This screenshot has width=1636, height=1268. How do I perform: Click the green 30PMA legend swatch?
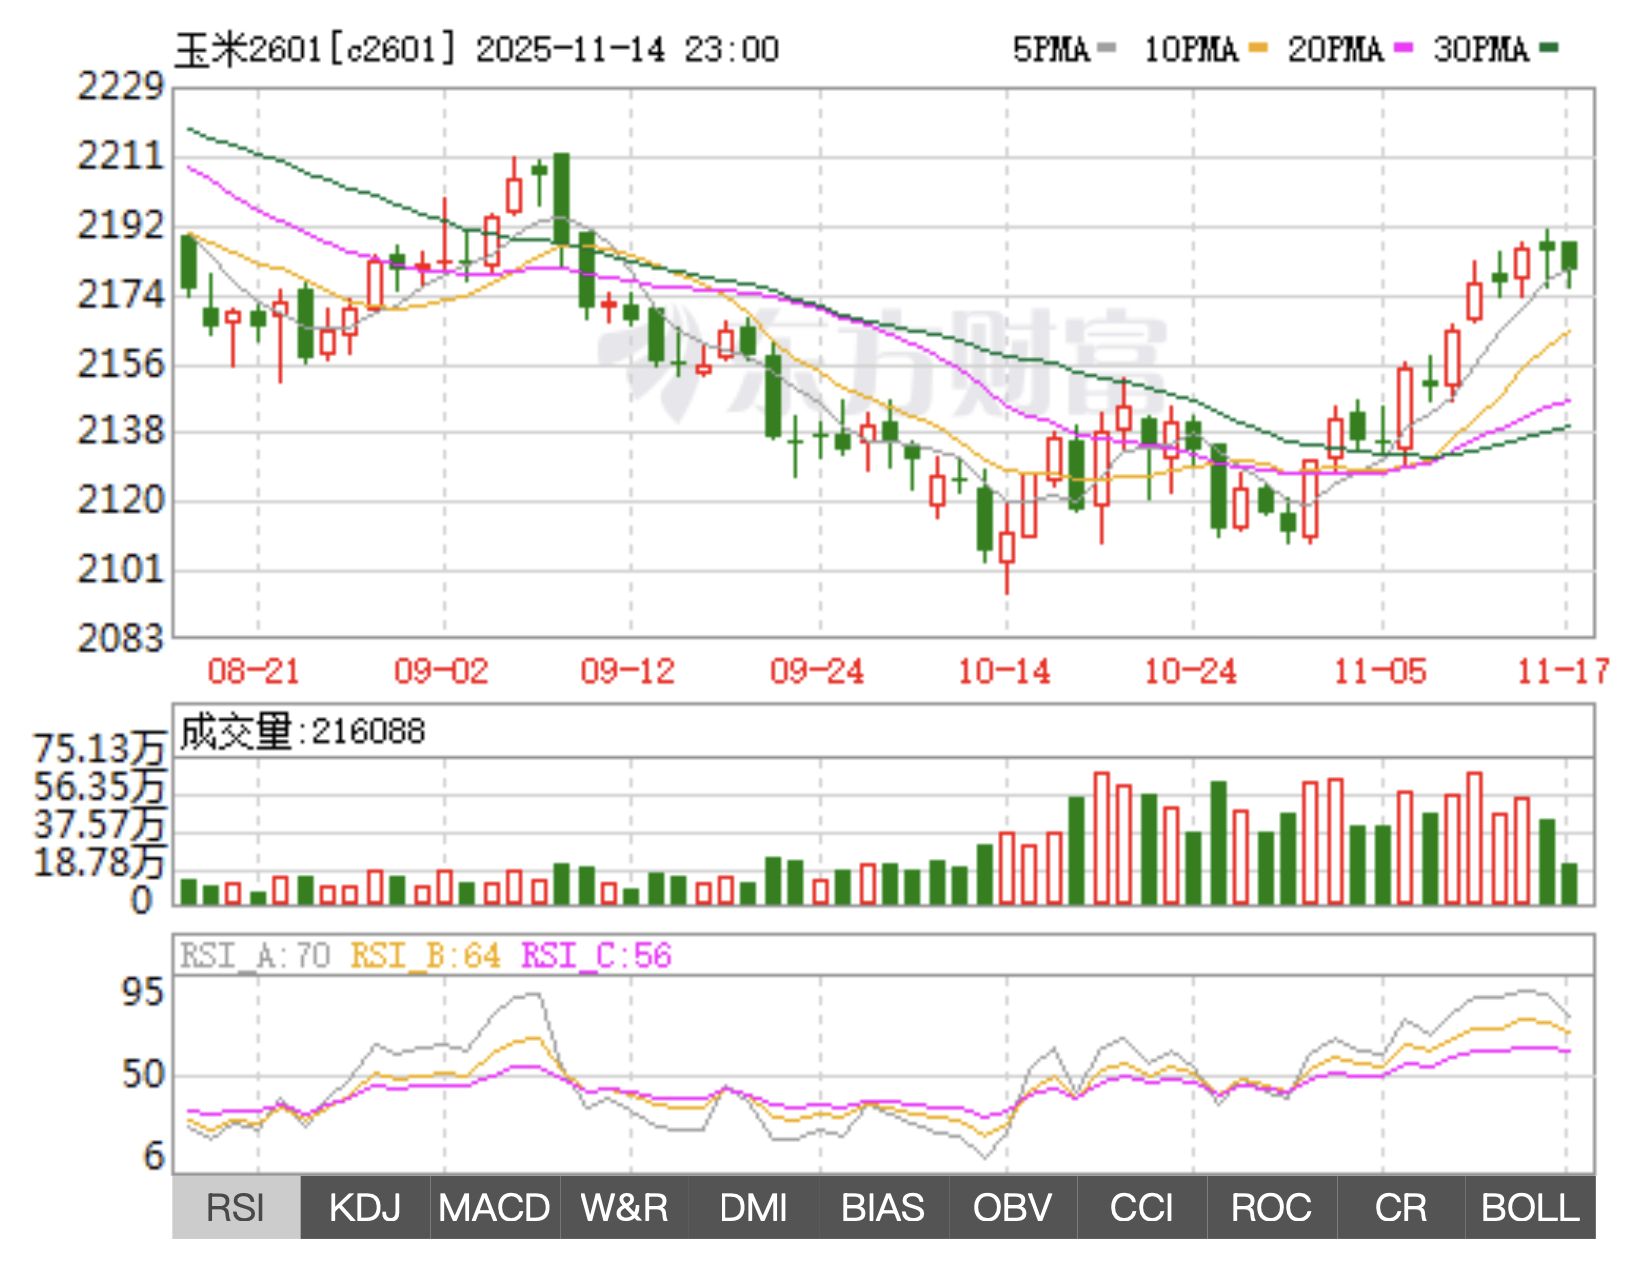1549,48
